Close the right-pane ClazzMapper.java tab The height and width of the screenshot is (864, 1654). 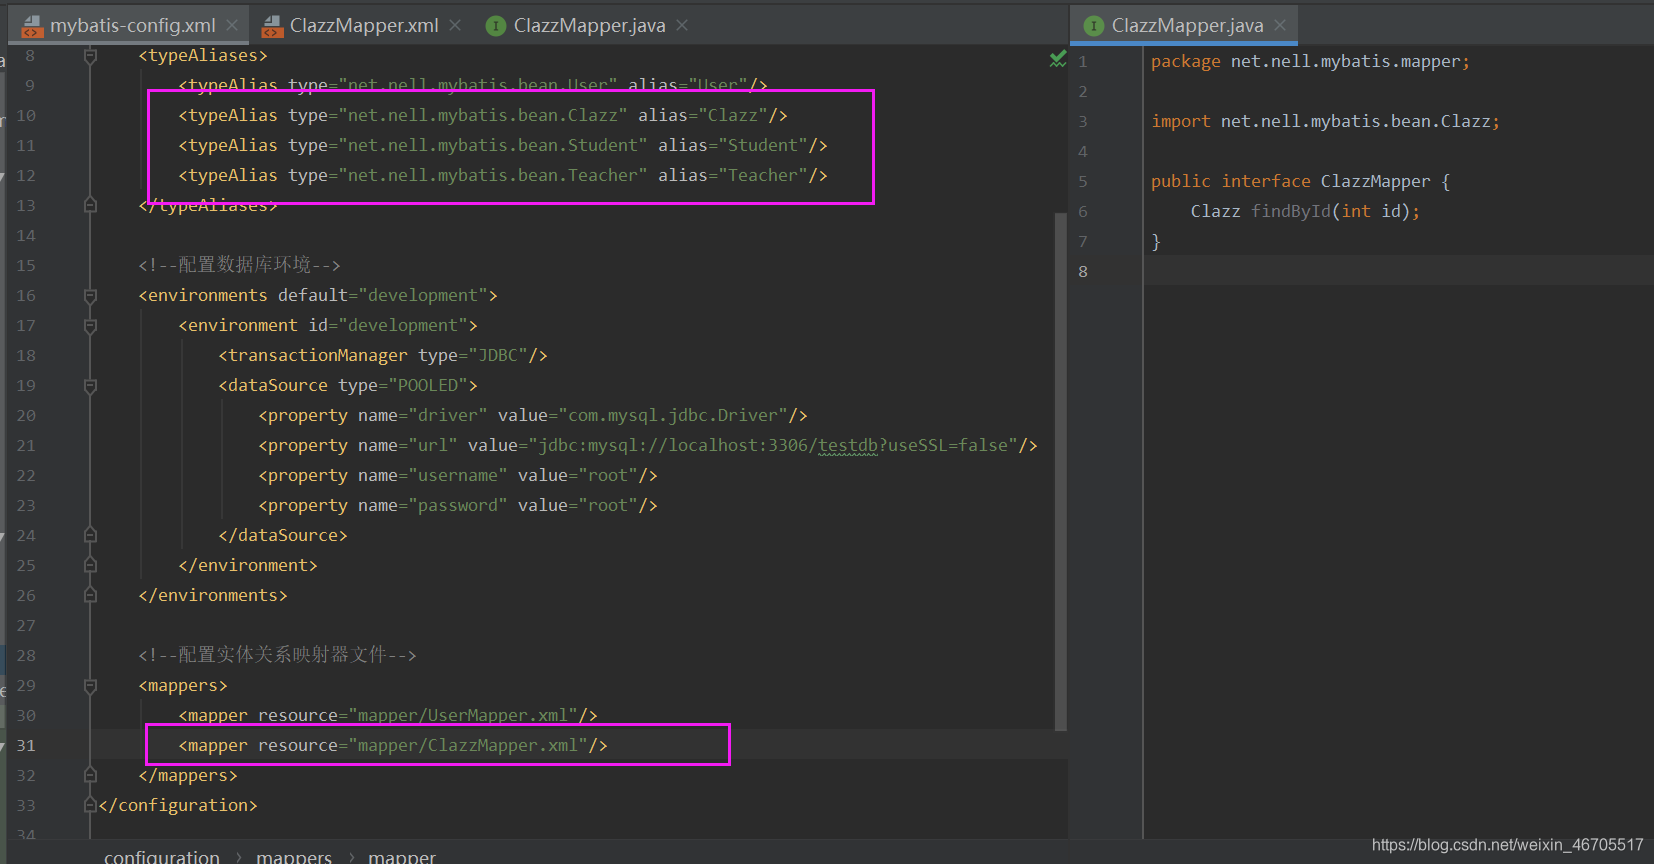pyautogui.click(x=1280, y=25)
